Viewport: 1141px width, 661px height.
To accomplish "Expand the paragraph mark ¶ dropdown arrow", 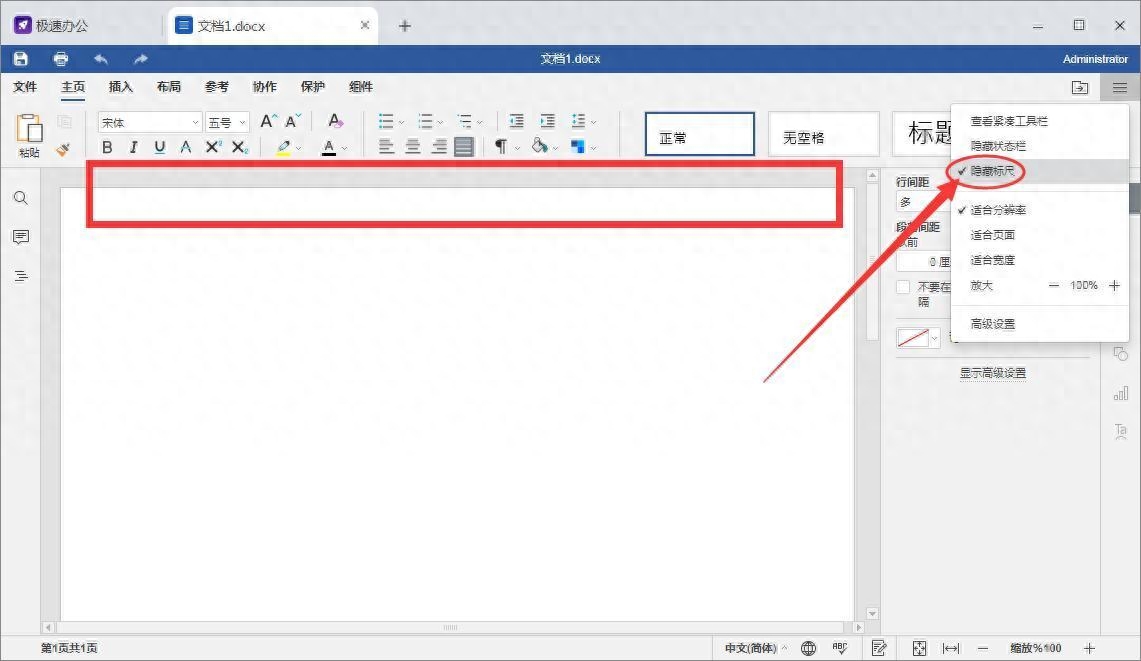I will coord(517,148).
